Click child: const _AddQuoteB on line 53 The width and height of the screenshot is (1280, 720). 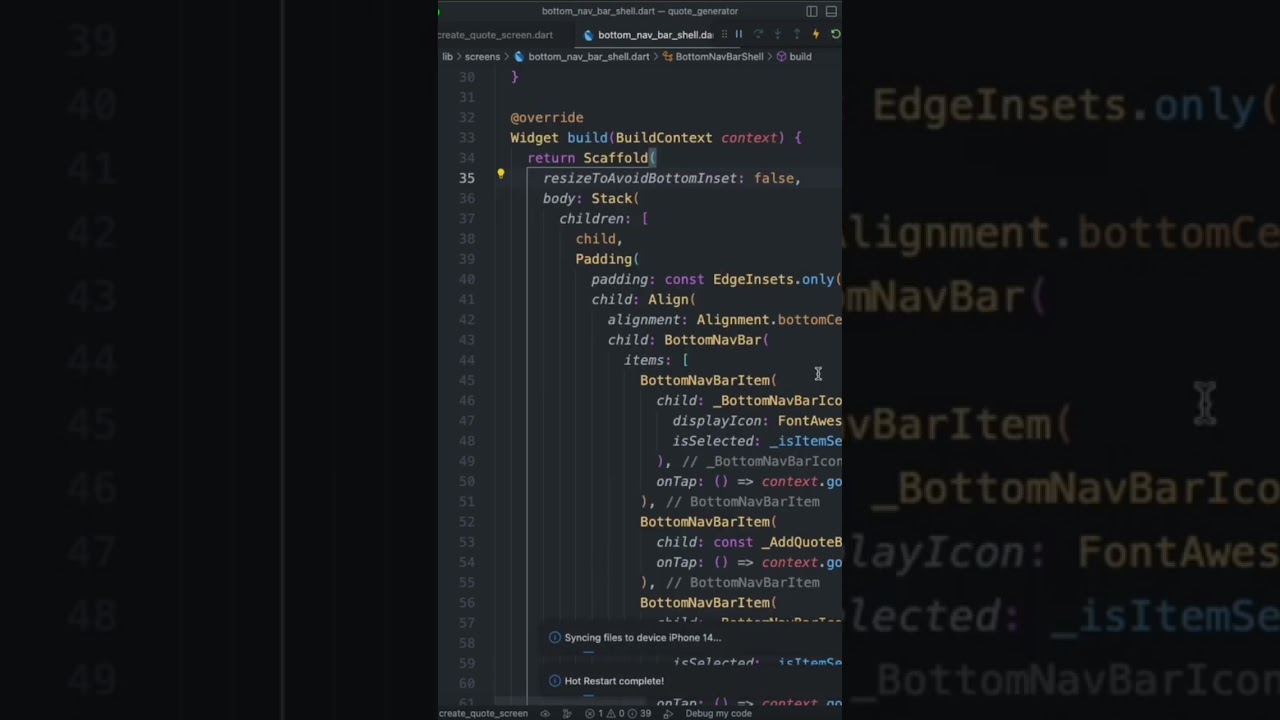pyautogui.click(x=748, y=542)
